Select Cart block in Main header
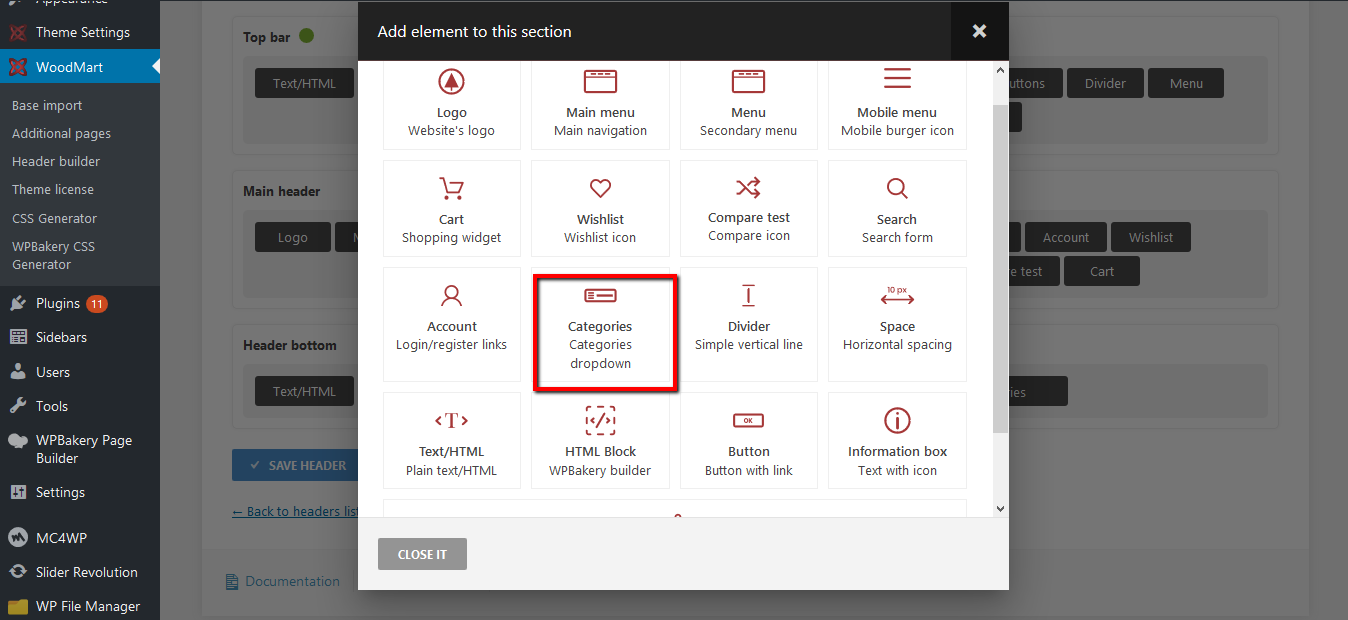1348x620 pixels. click(x=1102, y=271)
